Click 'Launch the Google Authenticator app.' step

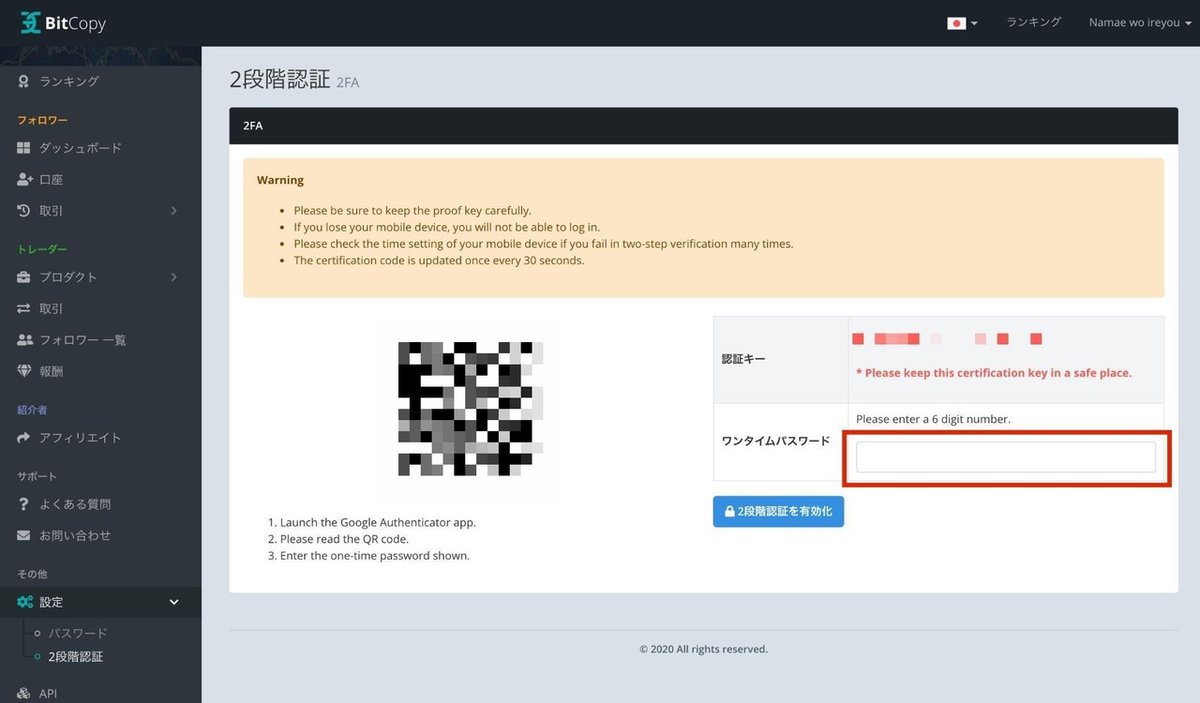pyautogui.click(x=378, y=523)
